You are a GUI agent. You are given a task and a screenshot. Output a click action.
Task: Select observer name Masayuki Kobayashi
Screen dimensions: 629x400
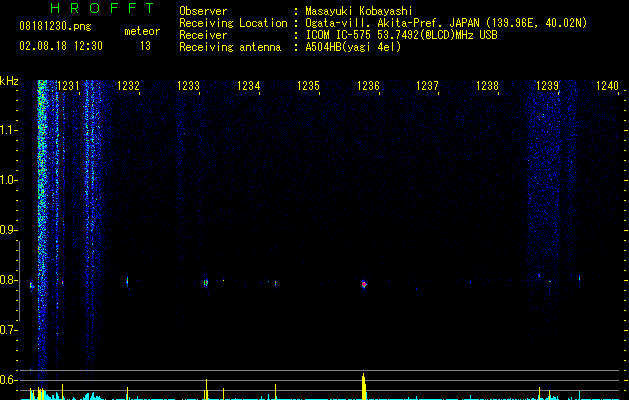coord(359,11)
